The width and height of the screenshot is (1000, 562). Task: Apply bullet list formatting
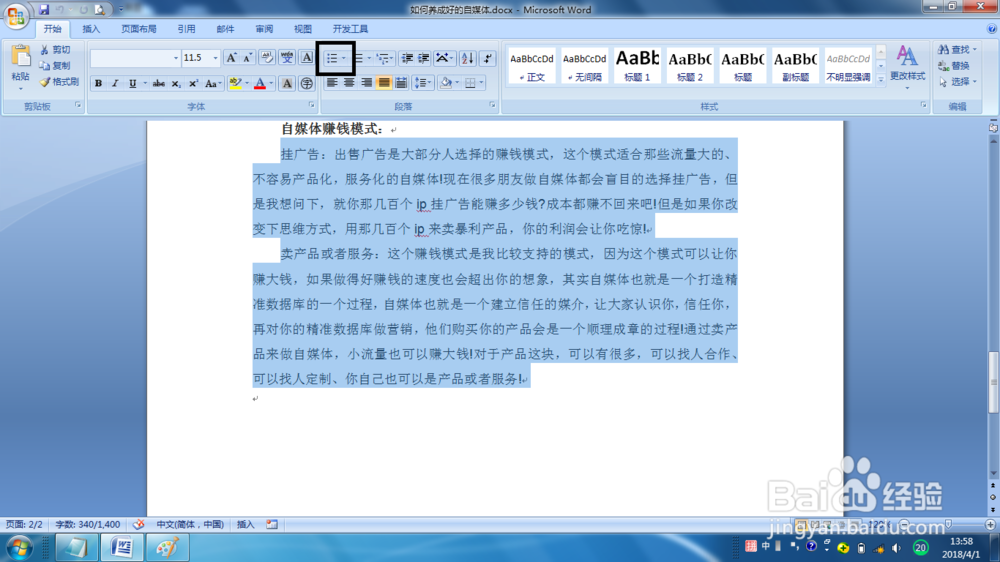(x=332, y=58)
